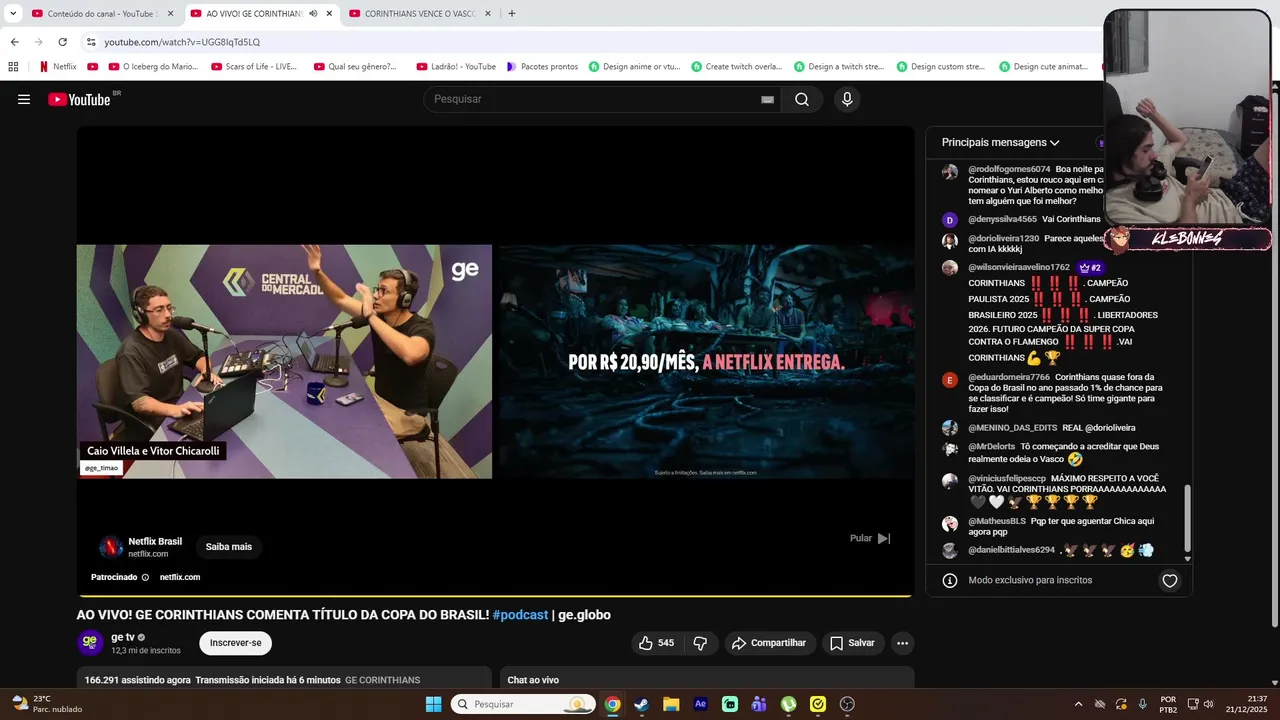Image resolution: width=1280 pixels, height=720 pixels.
Task: Send a heart reaction in chat
Action: [x=1170, y=581]
